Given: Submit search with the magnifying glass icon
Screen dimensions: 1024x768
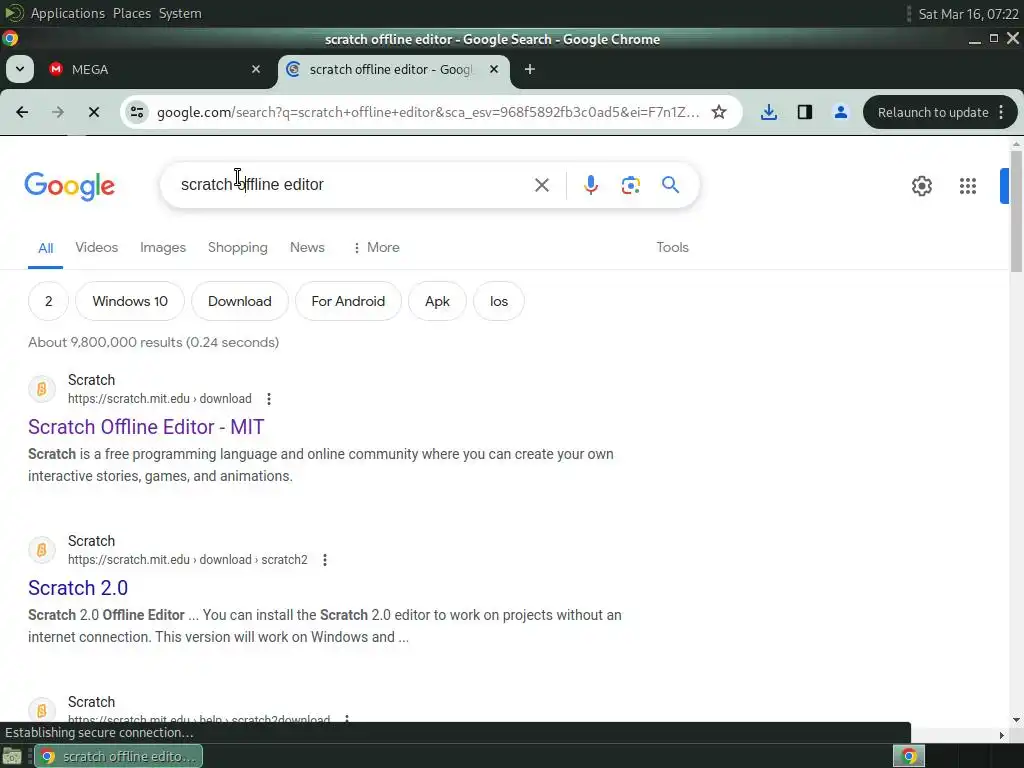Looking at the screenshot, I should 670,185.
